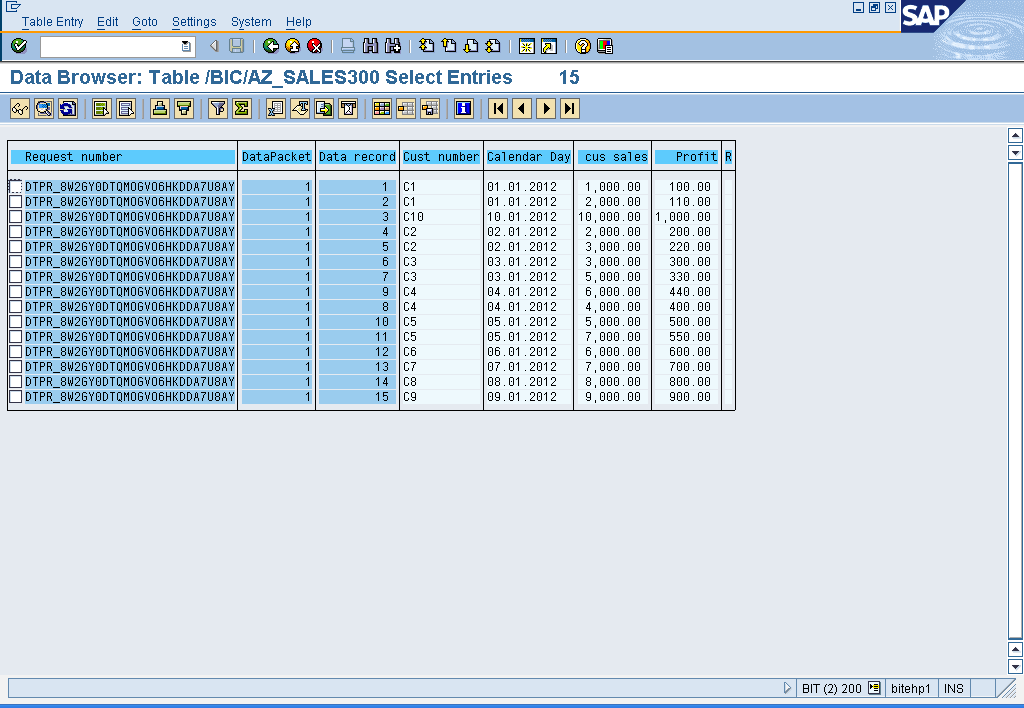Click the Sort Ascending icon
This screenshot has height=708, width=1024.
point(159,108)
